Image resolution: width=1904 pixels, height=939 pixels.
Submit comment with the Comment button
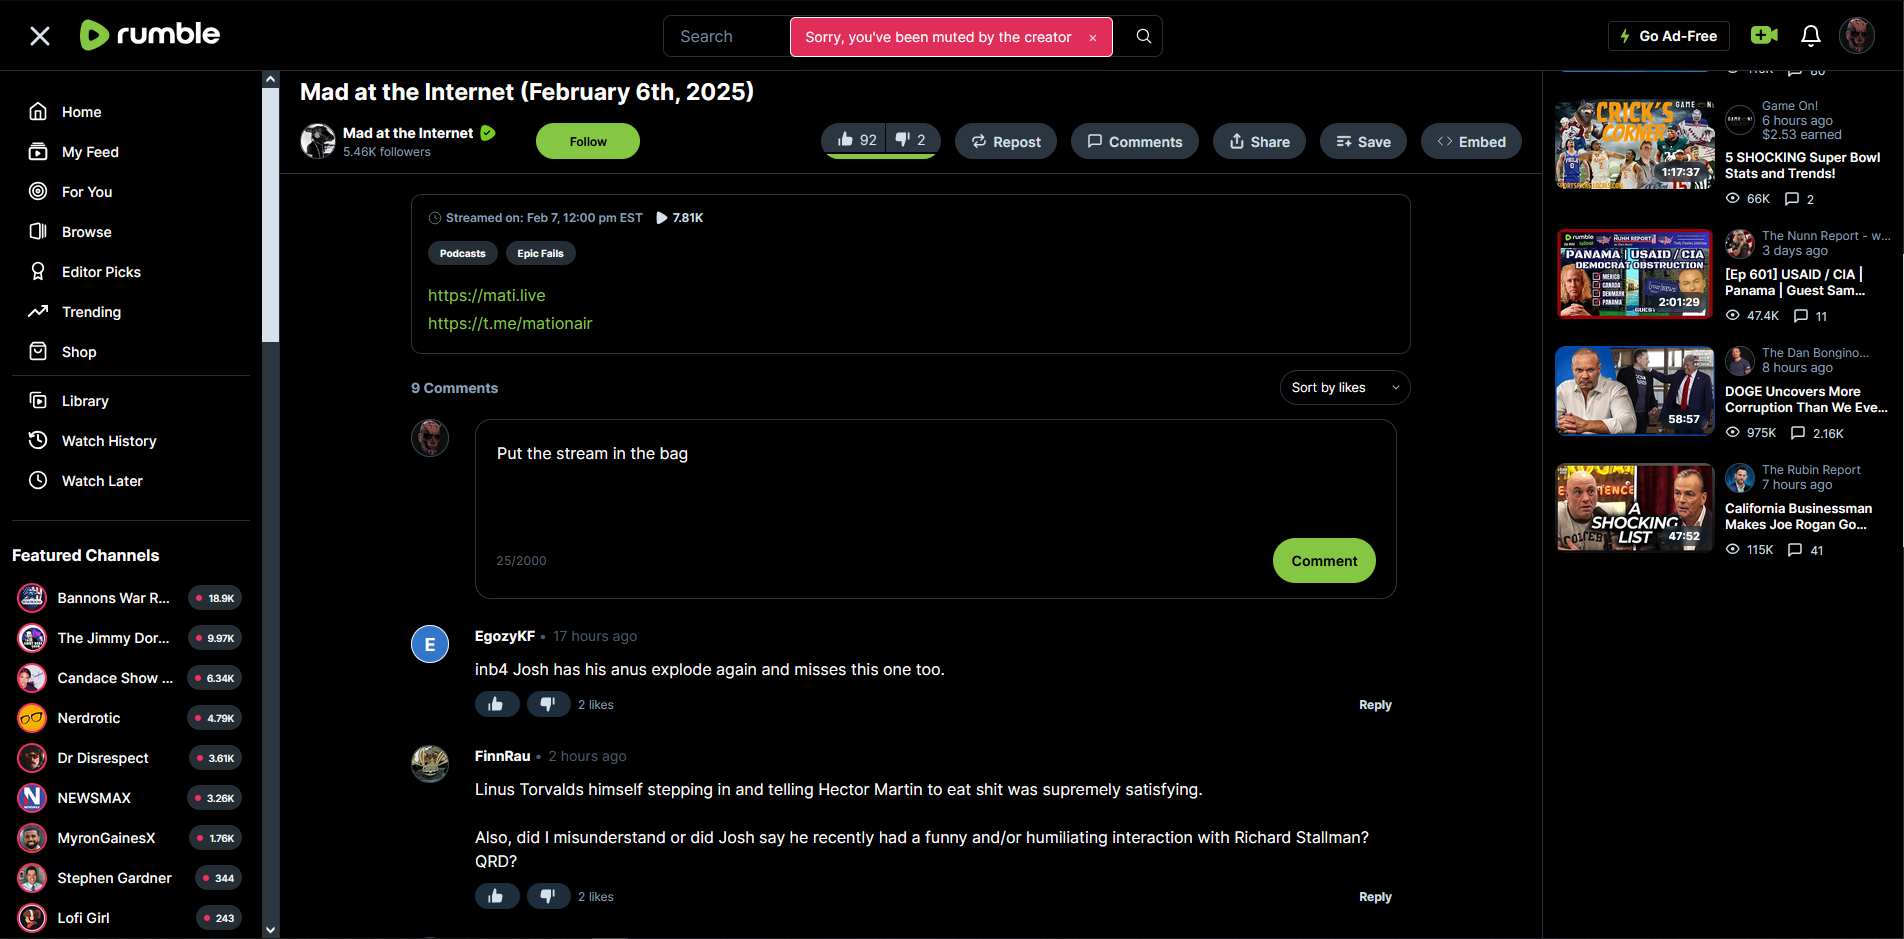point(1324,561)
